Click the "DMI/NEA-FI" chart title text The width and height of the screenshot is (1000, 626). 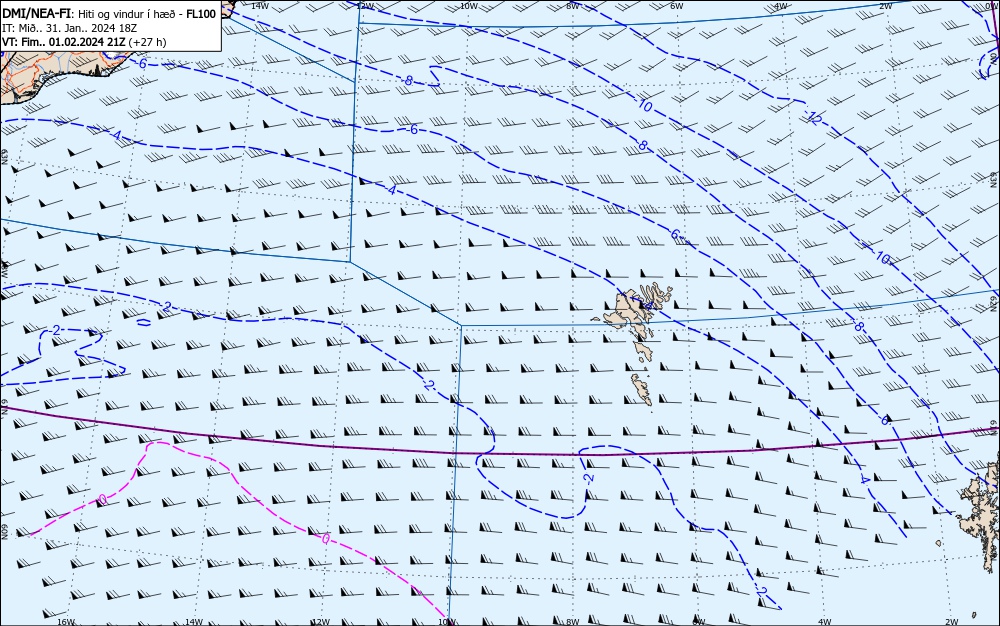35,13
